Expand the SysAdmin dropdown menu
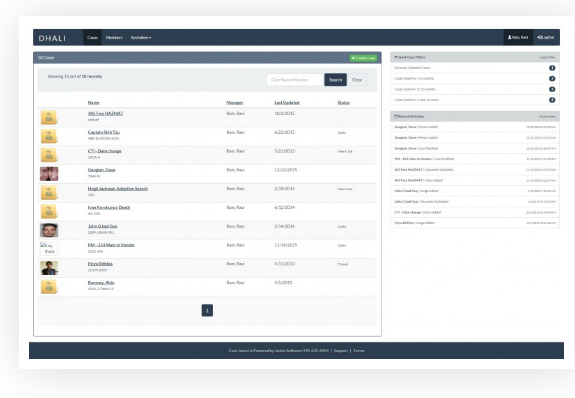The width and height of the screenshot is (575, 398). click(x=141, y=37)
